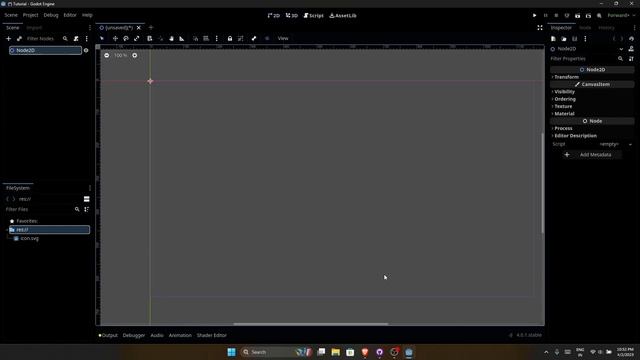
Task: Reset zoom by clicking 100 % label
Action: pyautogui.click(x=120, y=56)
